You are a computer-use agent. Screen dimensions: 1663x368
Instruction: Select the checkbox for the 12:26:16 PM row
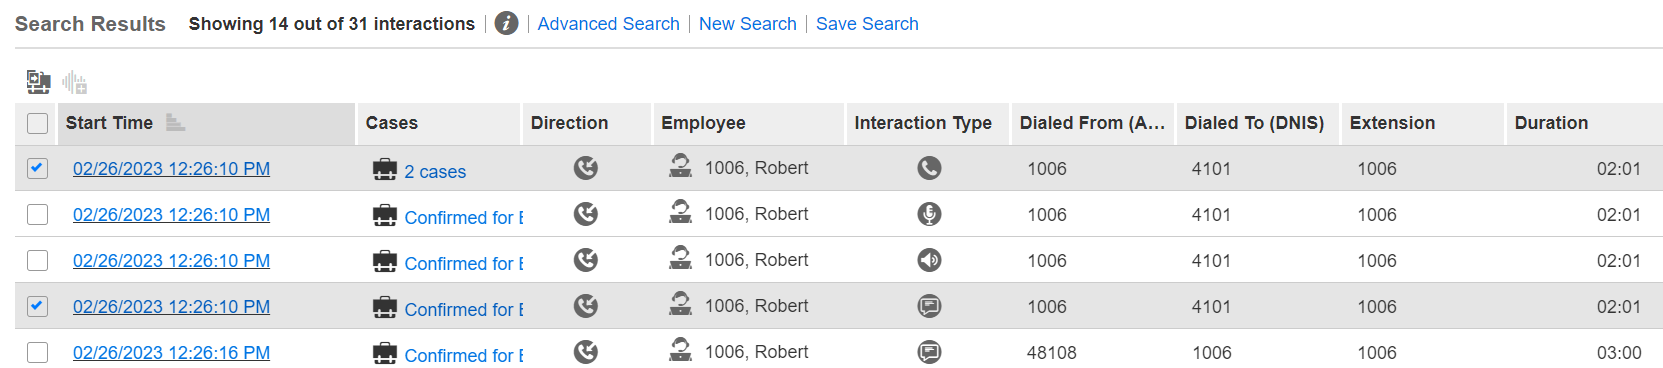37,352
